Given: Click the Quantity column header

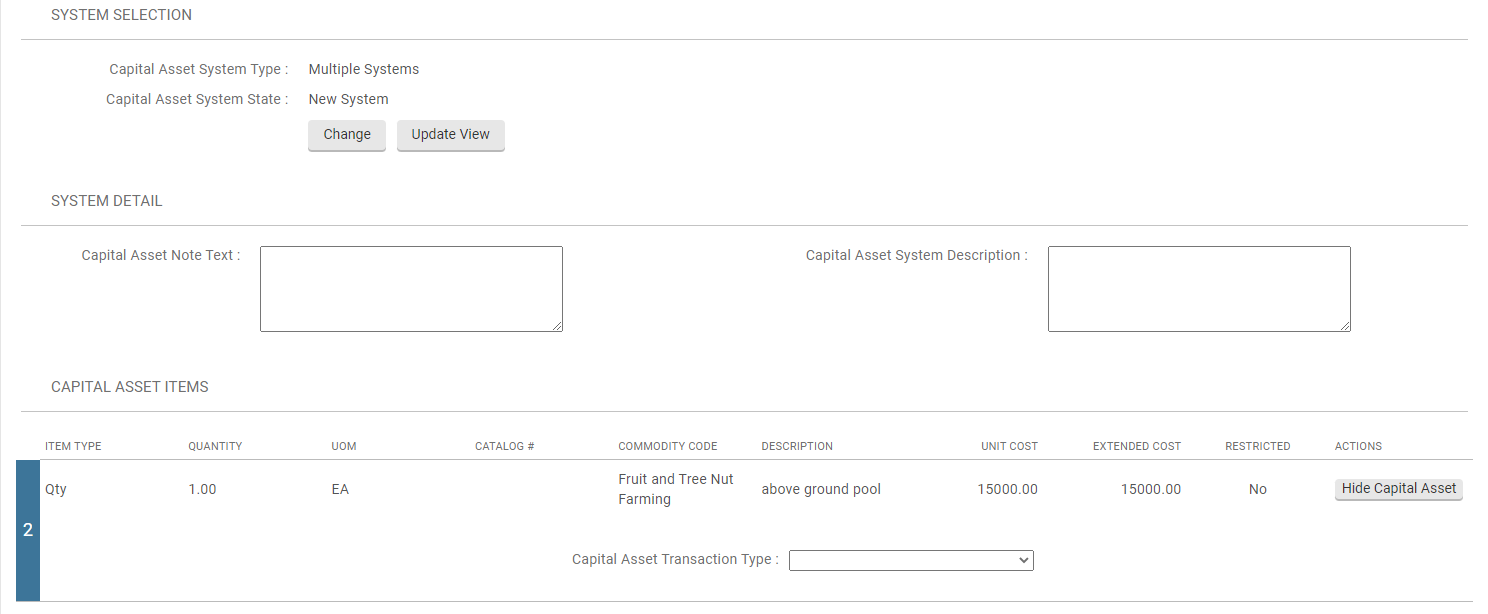Looking at the screenshot, I should (215, 446).
